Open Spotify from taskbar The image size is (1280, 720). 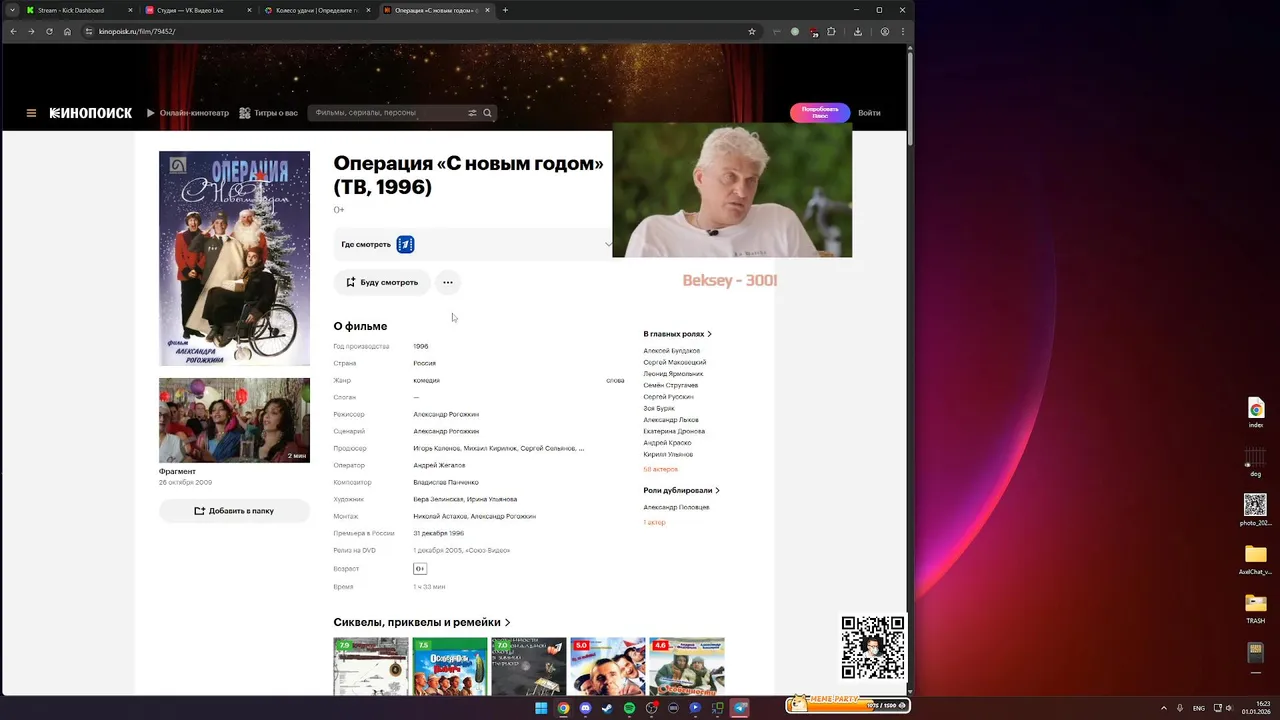pyautogui.click(x=629, y=708)
